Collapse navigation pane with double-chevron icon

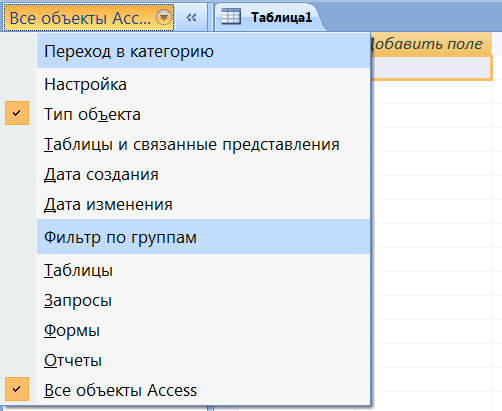pyautogui.click(x=191, y=18)
